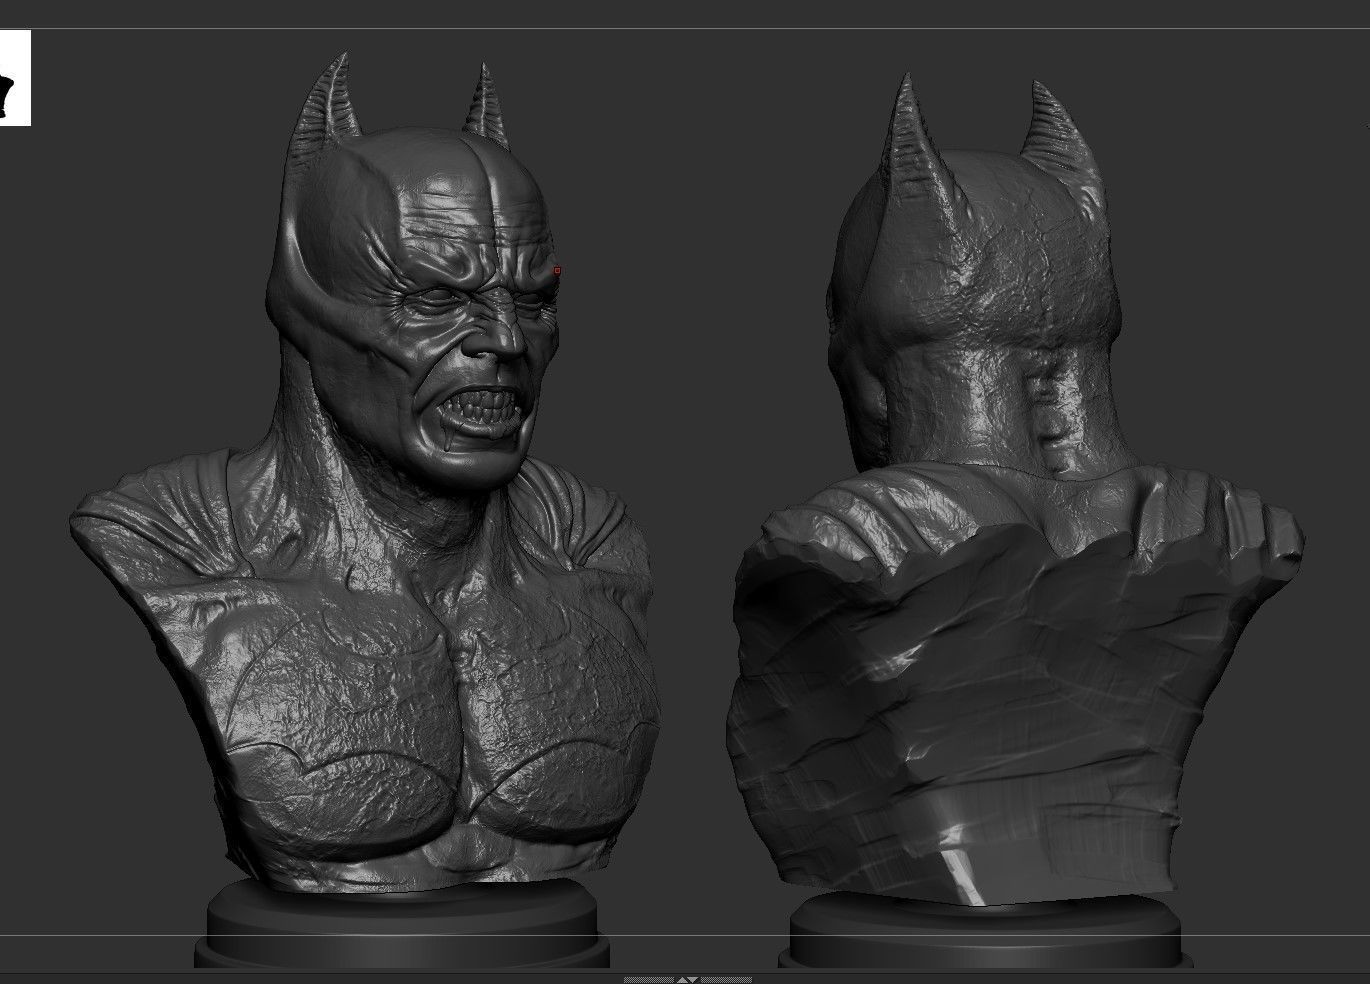Click the left textured grip bar at bottom
The image size is (1370, 984).
coord(648,980)
